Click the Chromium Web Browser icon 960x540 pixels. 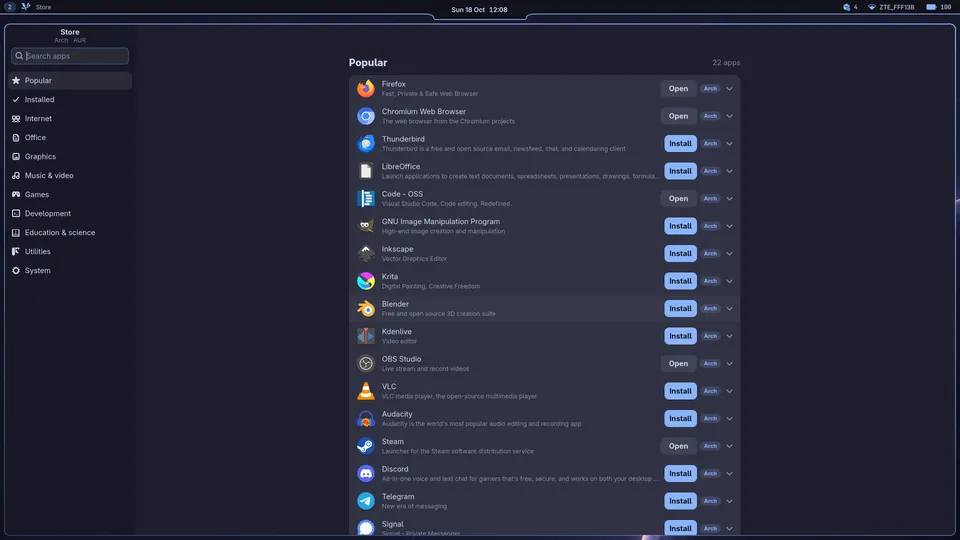coord(366,116)
